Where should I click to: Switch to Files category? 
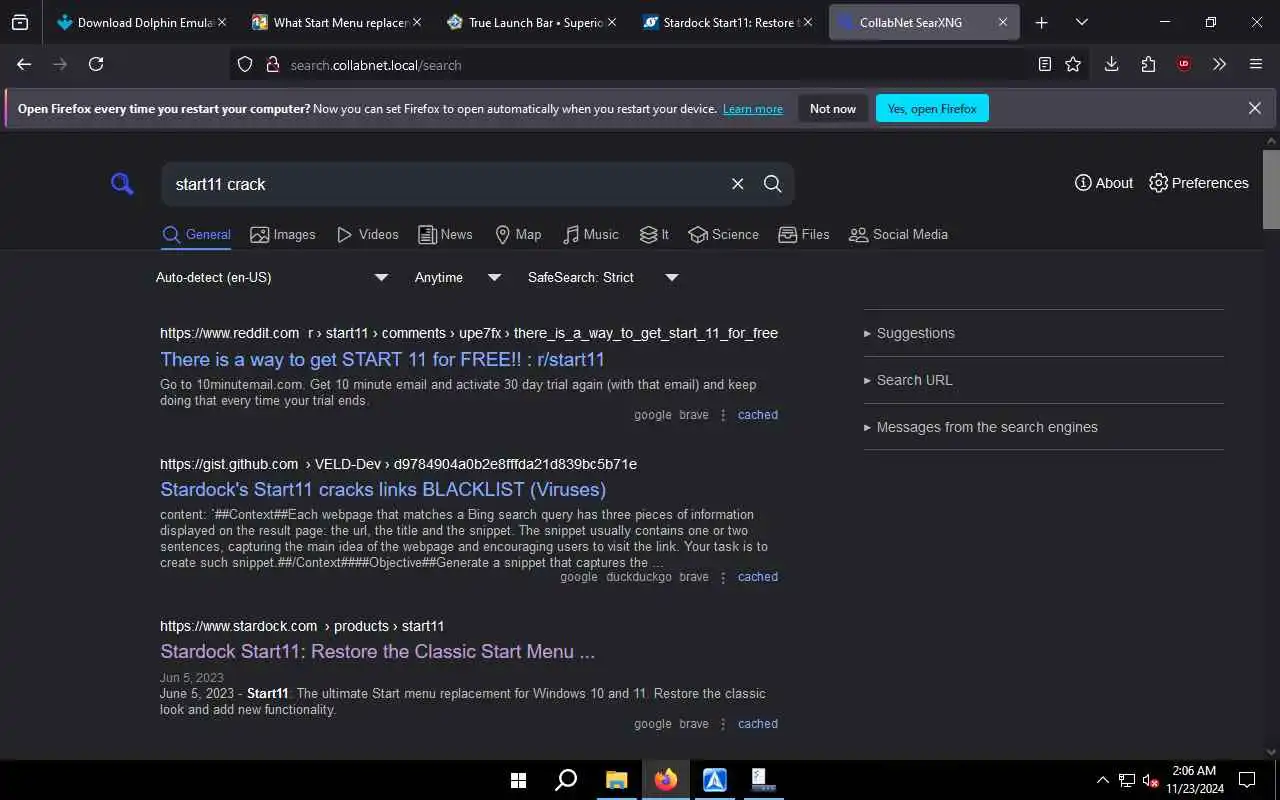[804, 235]
